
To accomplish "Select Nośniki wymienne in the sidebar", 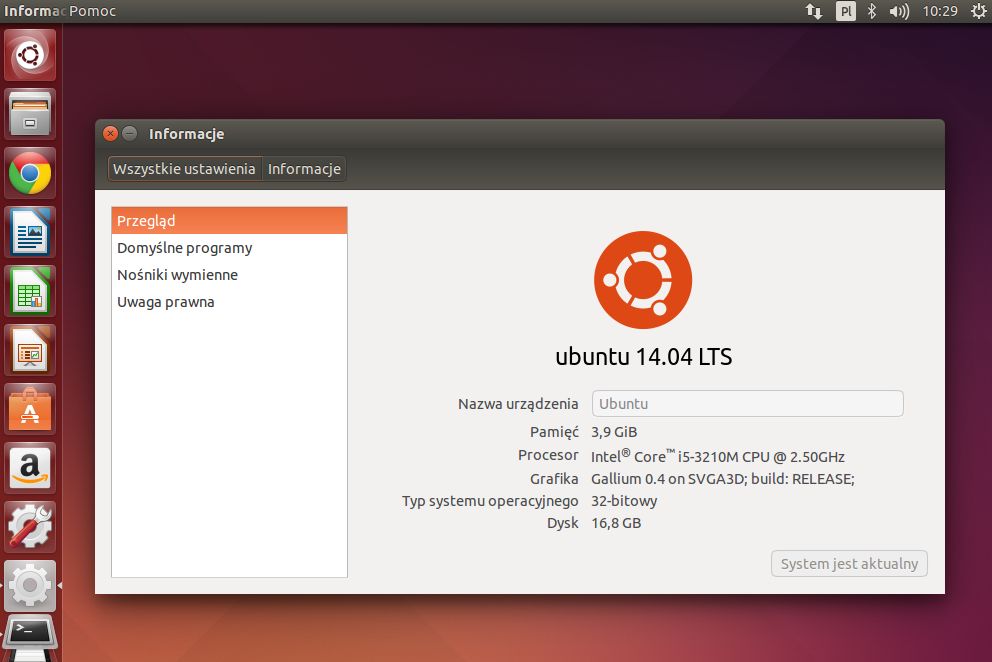I will [x=229, y=275].
